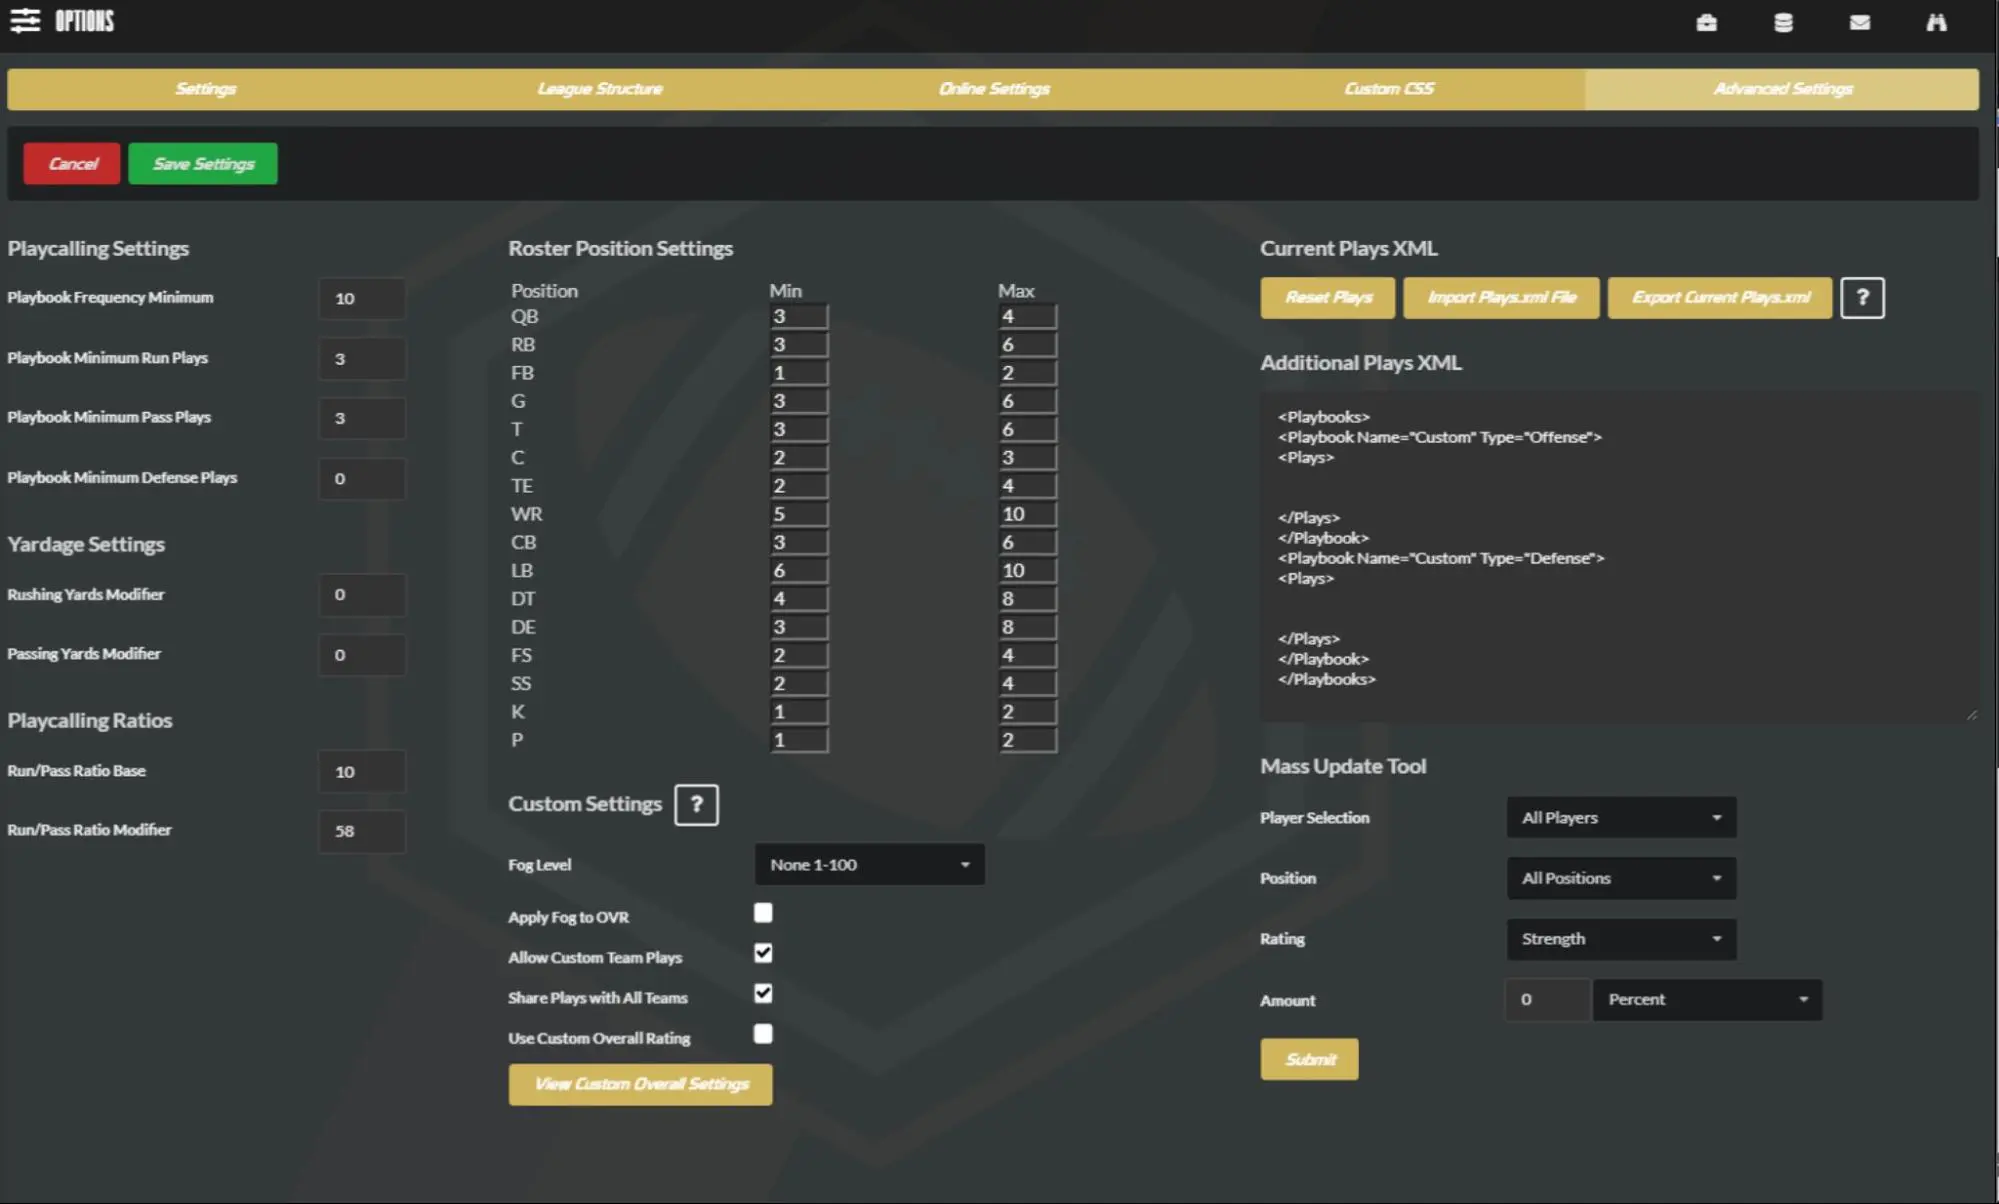Click the briefcase icon in the top bar

(1707, 22)
